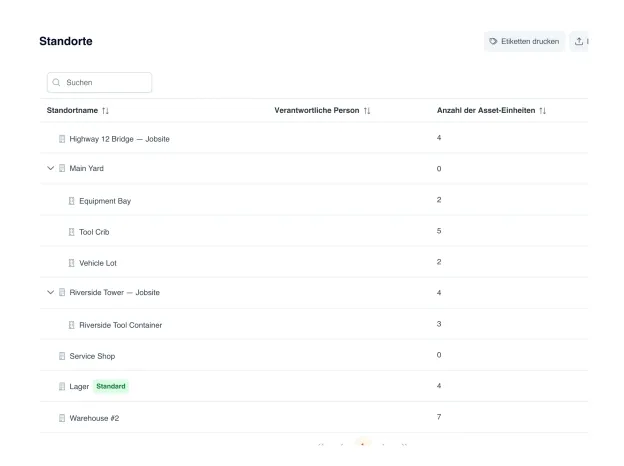Viewport: 624px width, 466px height.
Task: Open the Warehouse #2 location
Action: coord(94,418)
